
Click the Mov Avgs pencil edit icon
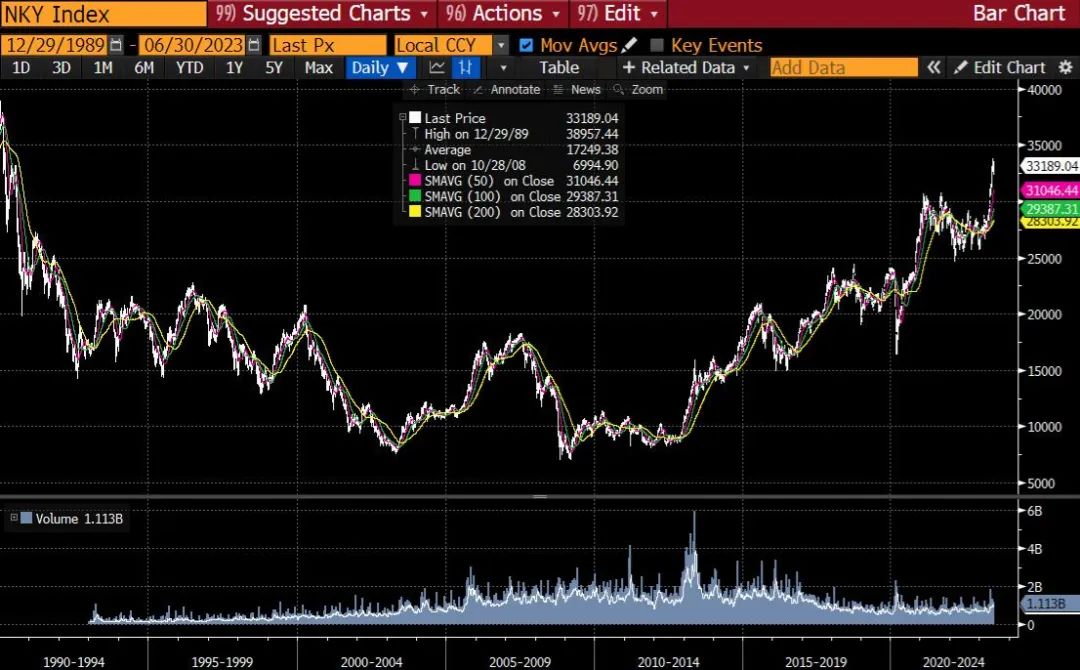coord(629,45)
